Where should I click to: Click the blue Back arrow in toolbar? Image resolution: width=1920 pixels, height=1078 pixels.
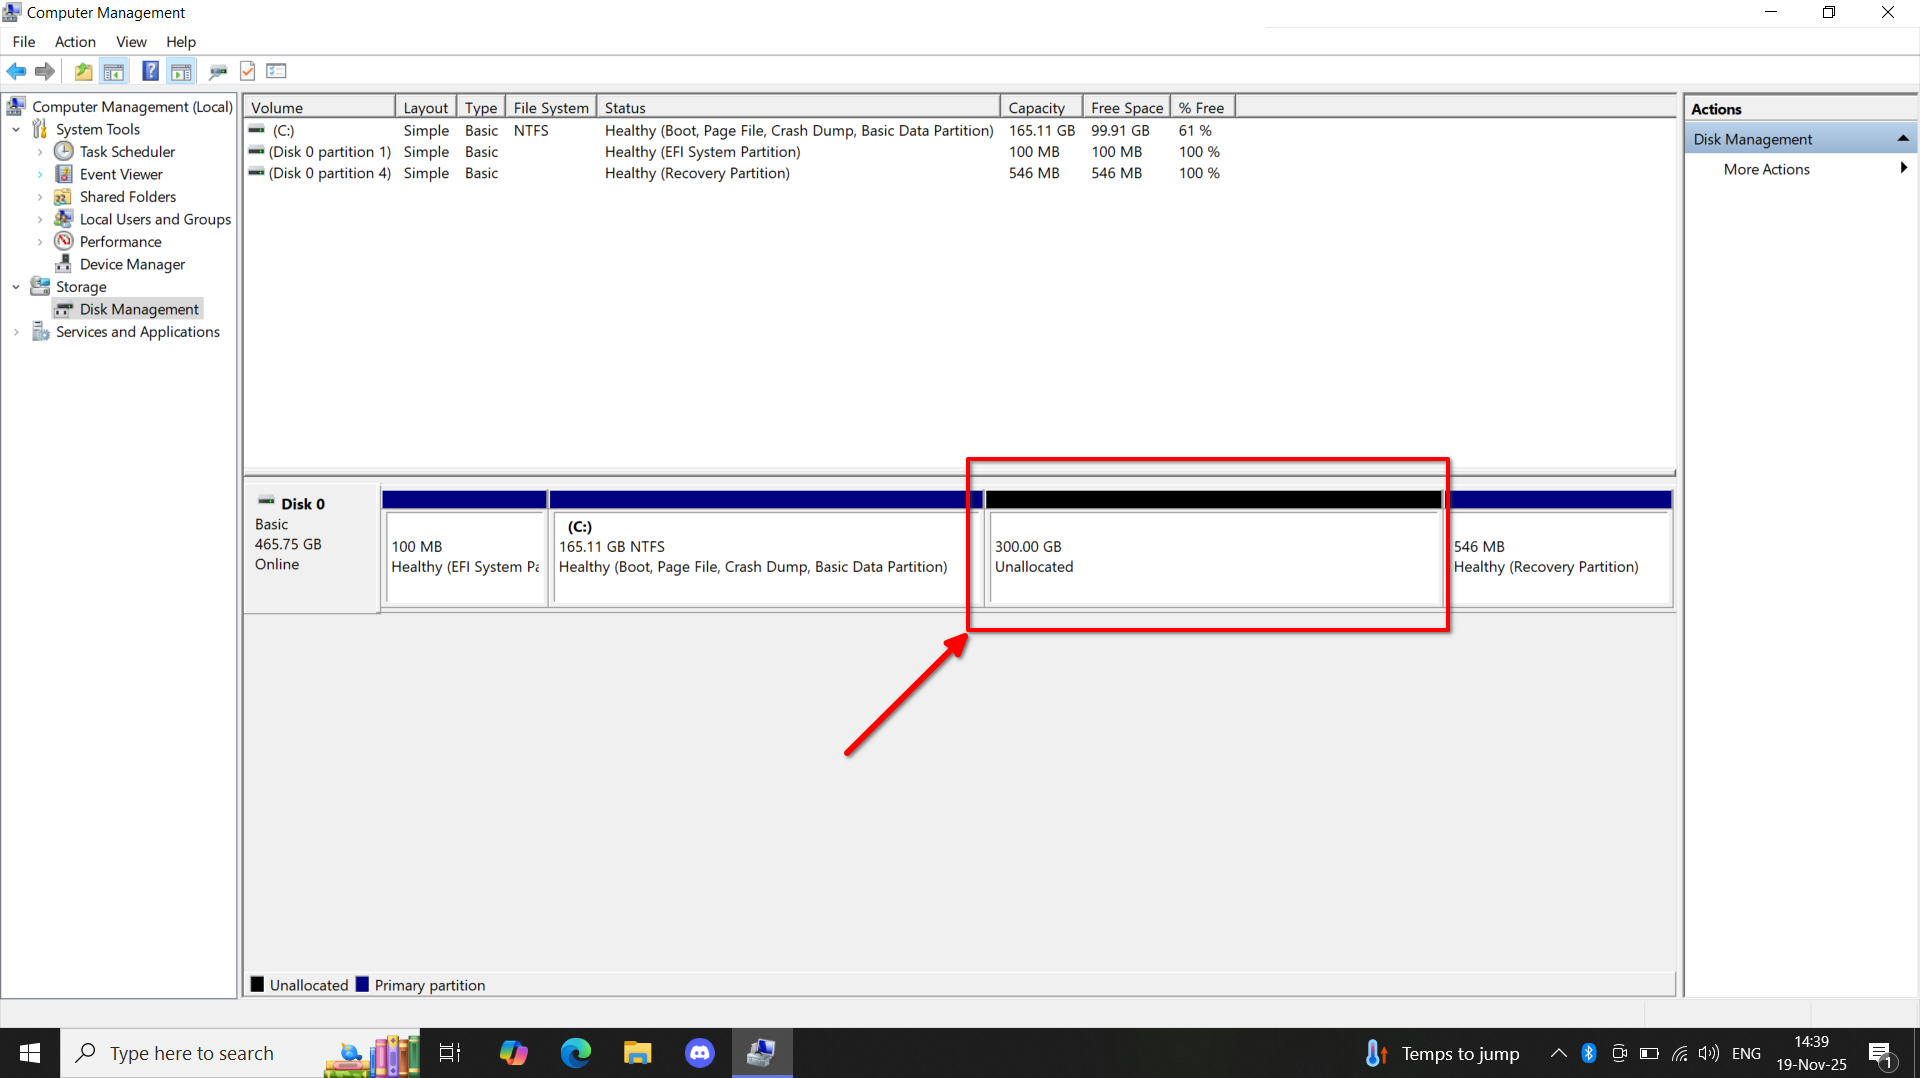(x=16, y=71)
